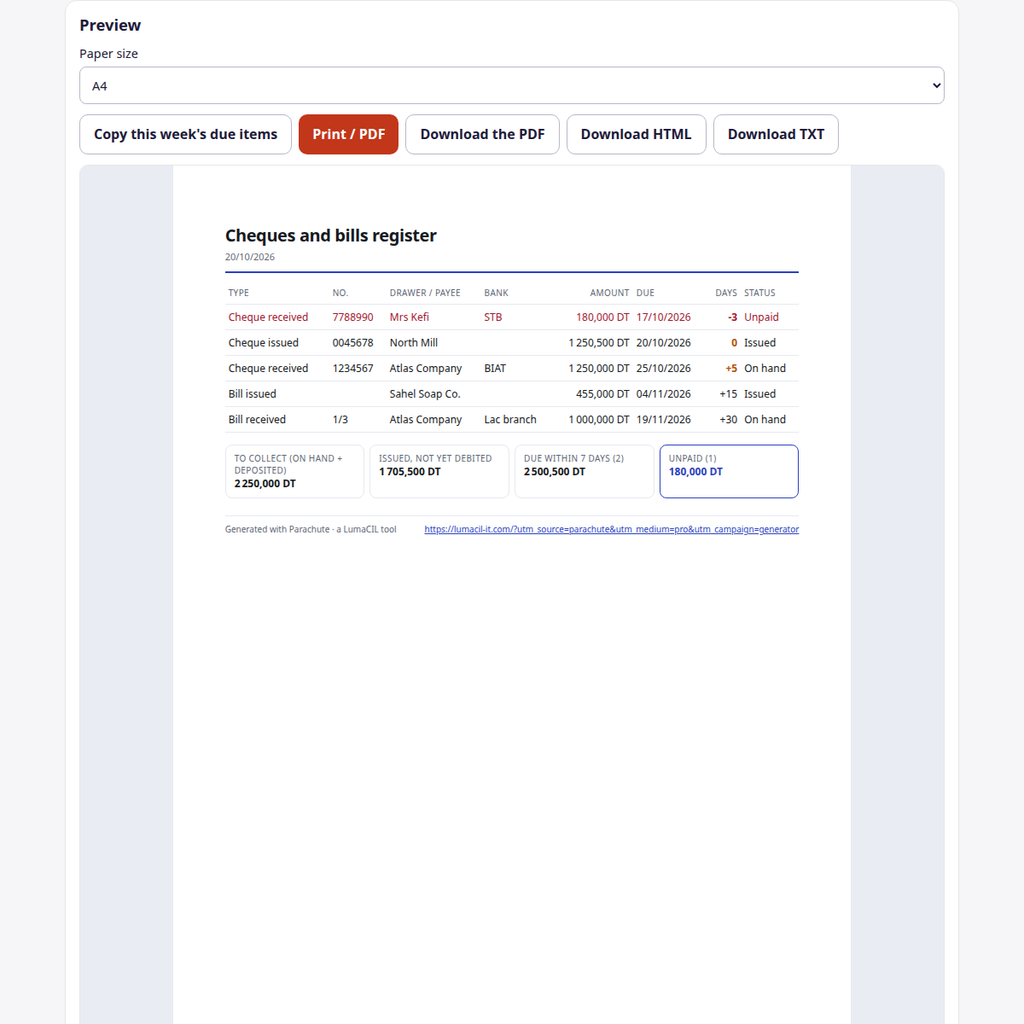Click the due date 04/11/2026
Image resolution: width=1024 pixels, height=1024 pixels.
[x=664, y=394]
